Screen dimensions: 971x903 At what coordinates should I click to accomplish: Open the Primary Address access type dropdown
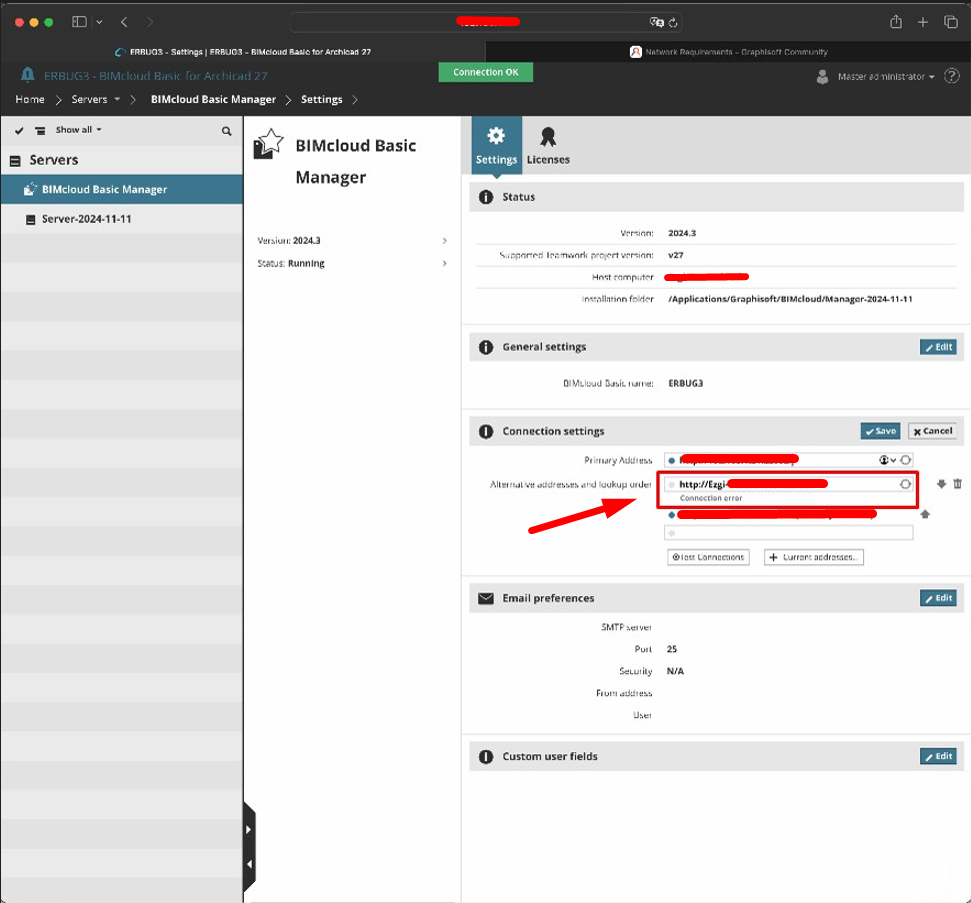887,460
